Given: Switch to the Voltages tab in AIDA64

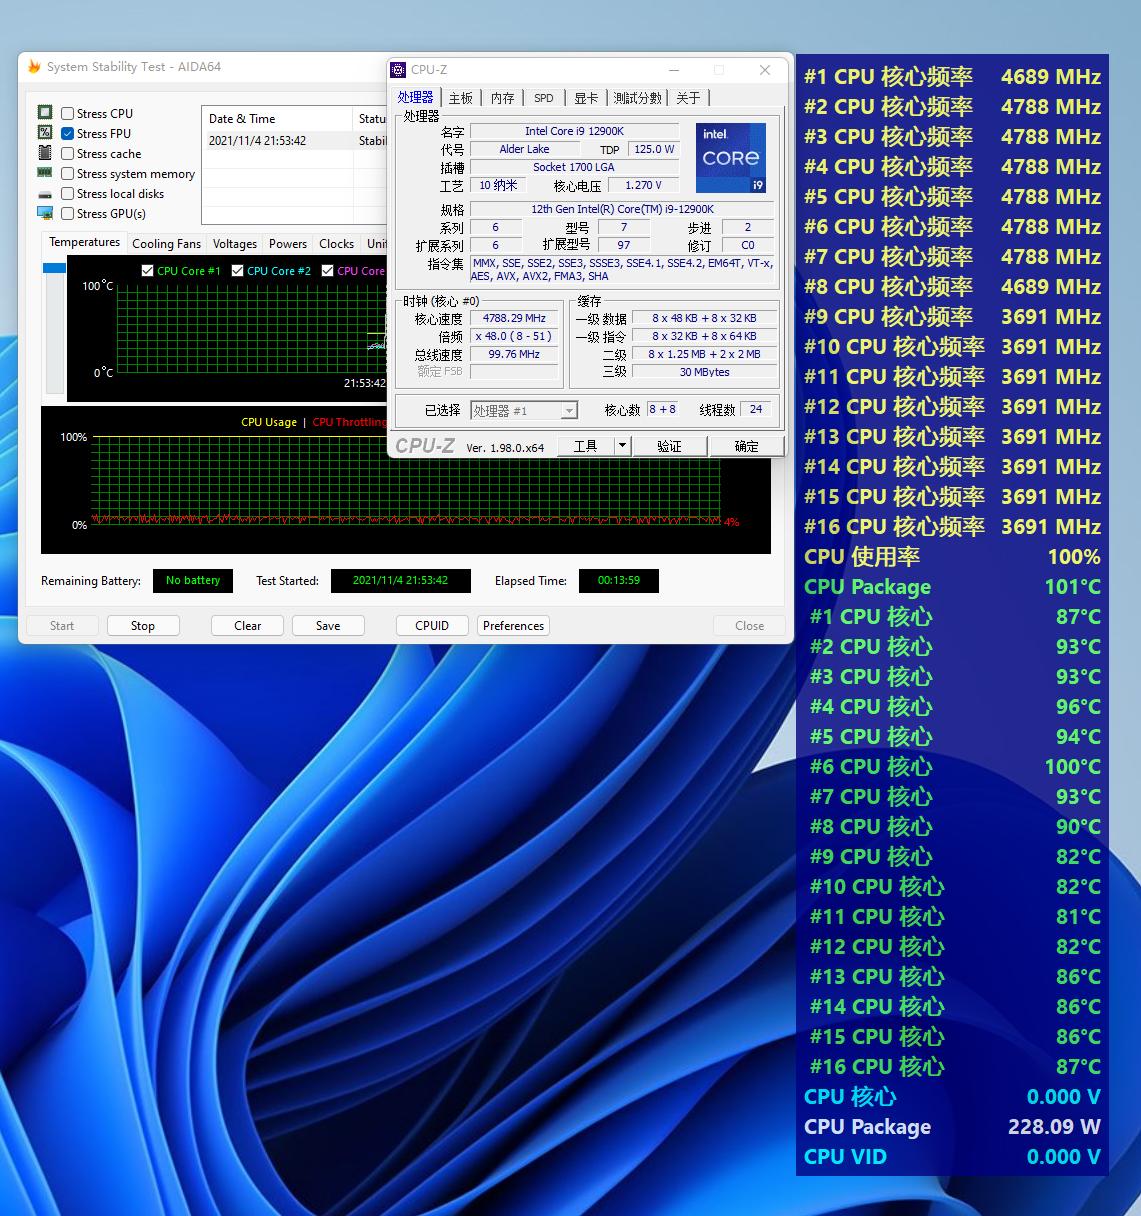Looking at the screenshot, I should pos(235,243).
